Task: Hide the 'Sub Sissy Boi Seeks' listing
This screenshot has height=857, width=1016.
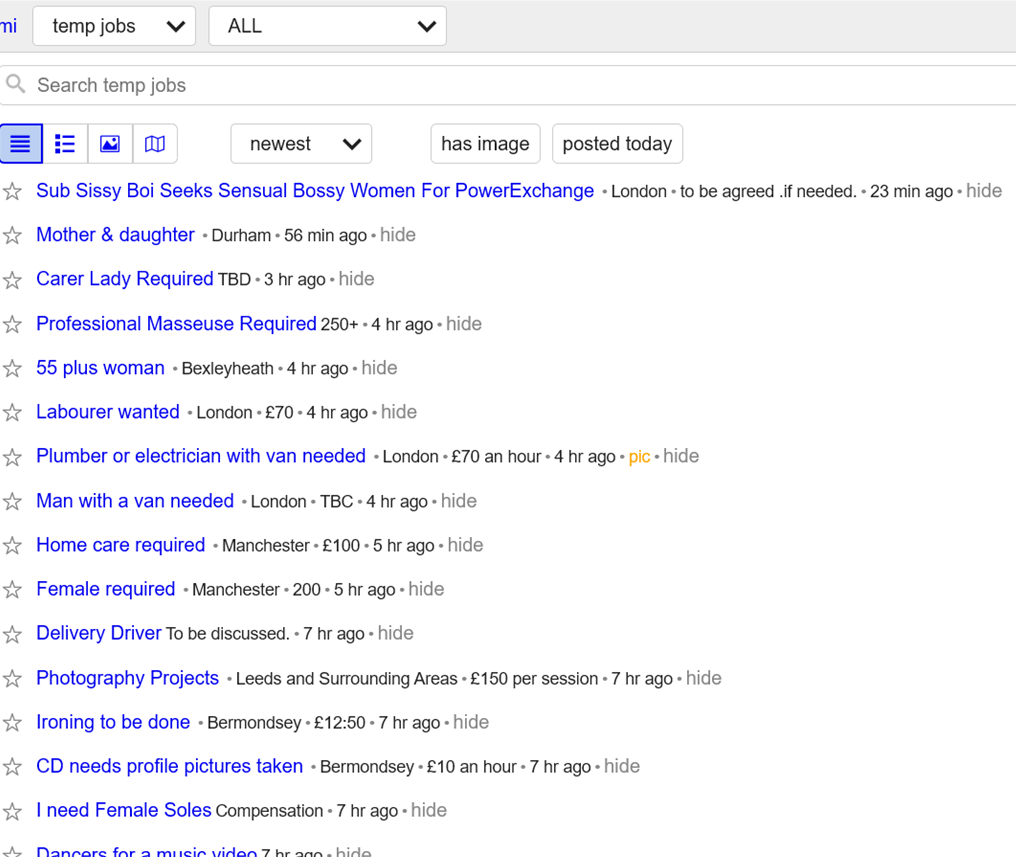Action: coord(984,190)
